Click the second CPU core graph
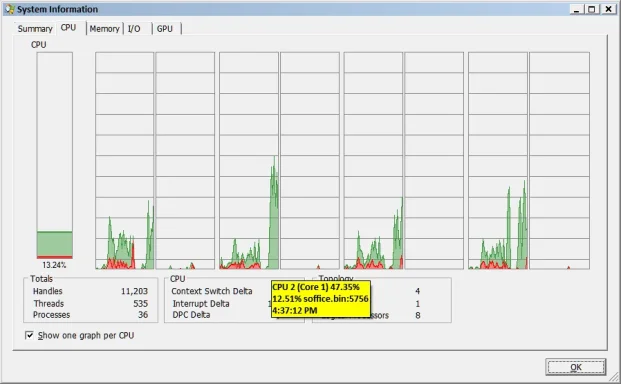Screen dimensions: 621x384 (185, 161)
